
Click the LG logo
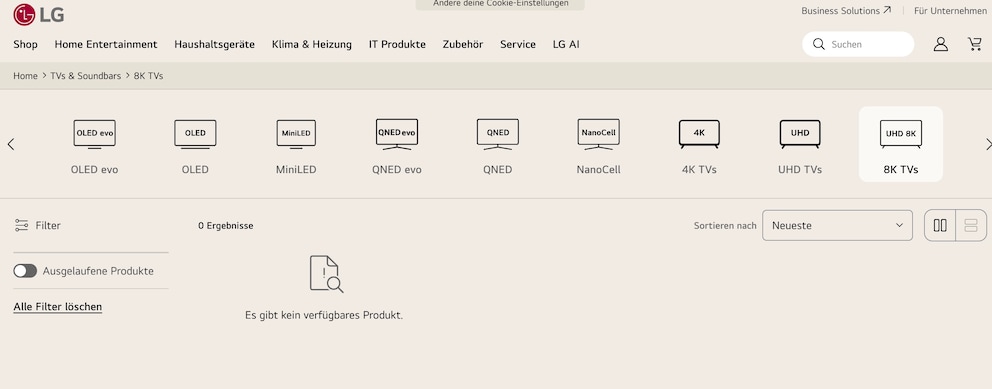tap(39, 14)
